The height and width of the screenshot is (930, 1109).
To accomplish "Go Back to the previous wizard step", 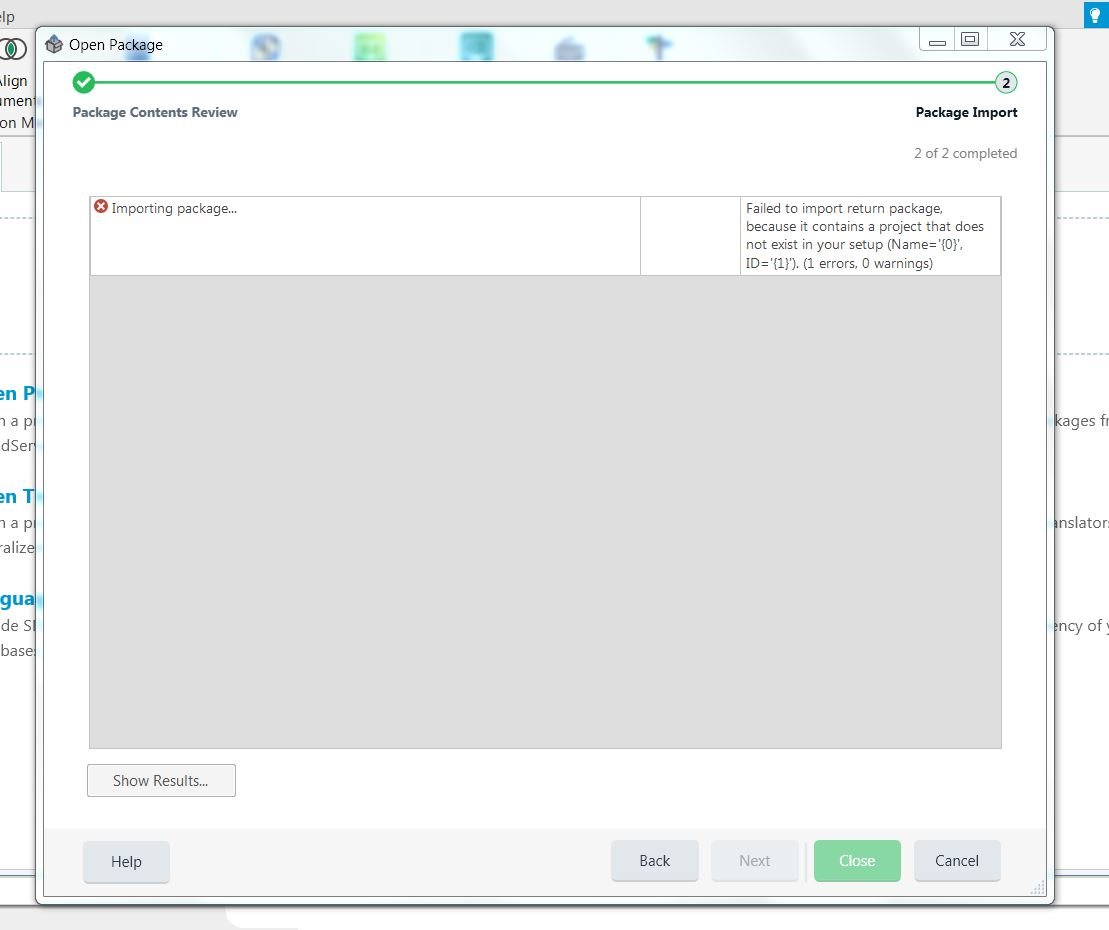I will 654,860.
